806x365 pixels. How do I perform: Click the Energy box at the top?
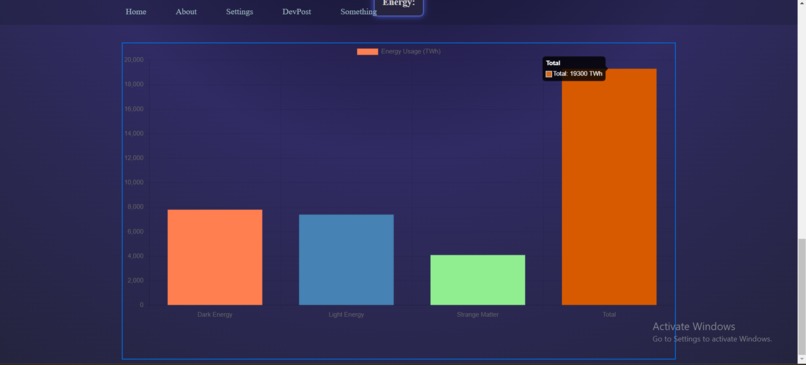(399, 7)
